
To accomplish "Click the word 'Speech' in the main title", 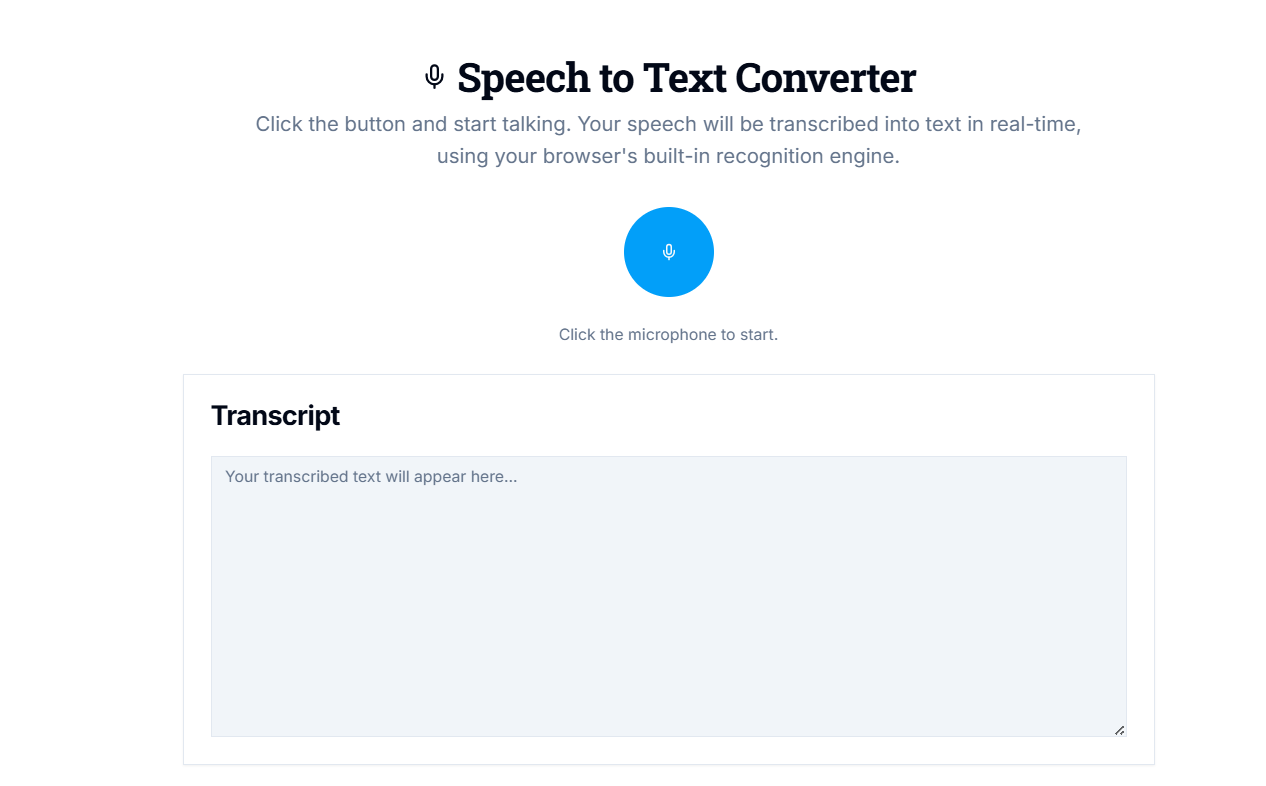I will (x=524, y=79).
